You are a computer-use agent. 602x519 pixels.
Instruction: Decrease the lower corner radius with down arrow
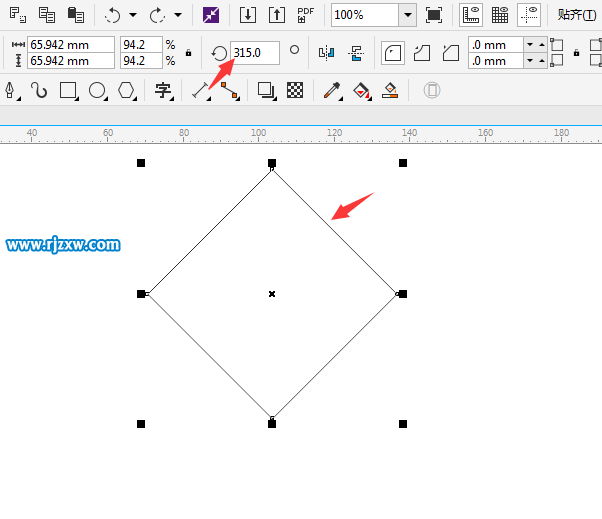pyautogui.click(x=530, y=61)
